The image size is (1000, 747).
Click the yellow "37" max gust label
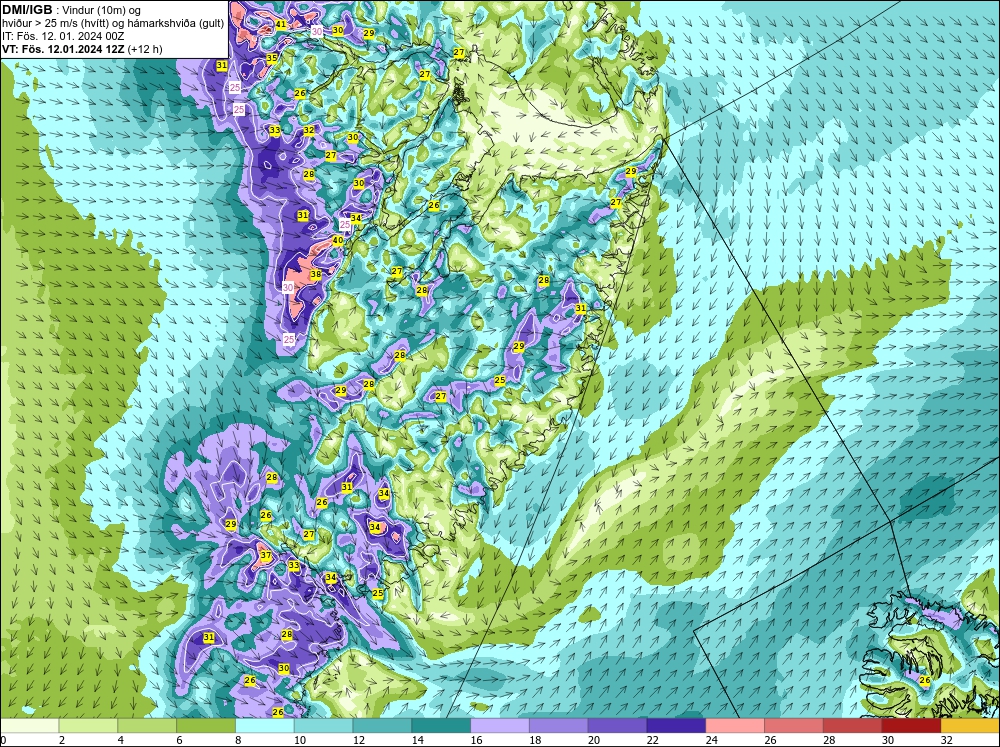pyautogui.click(x=266, y=555)
